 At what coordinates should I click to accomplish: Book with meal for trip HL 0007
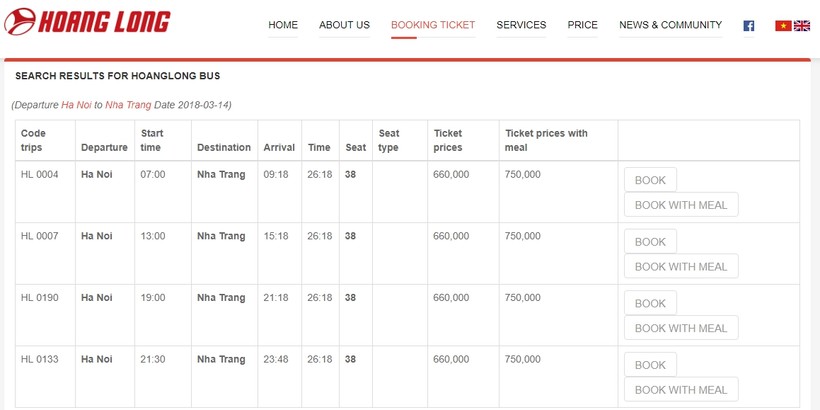681,267
